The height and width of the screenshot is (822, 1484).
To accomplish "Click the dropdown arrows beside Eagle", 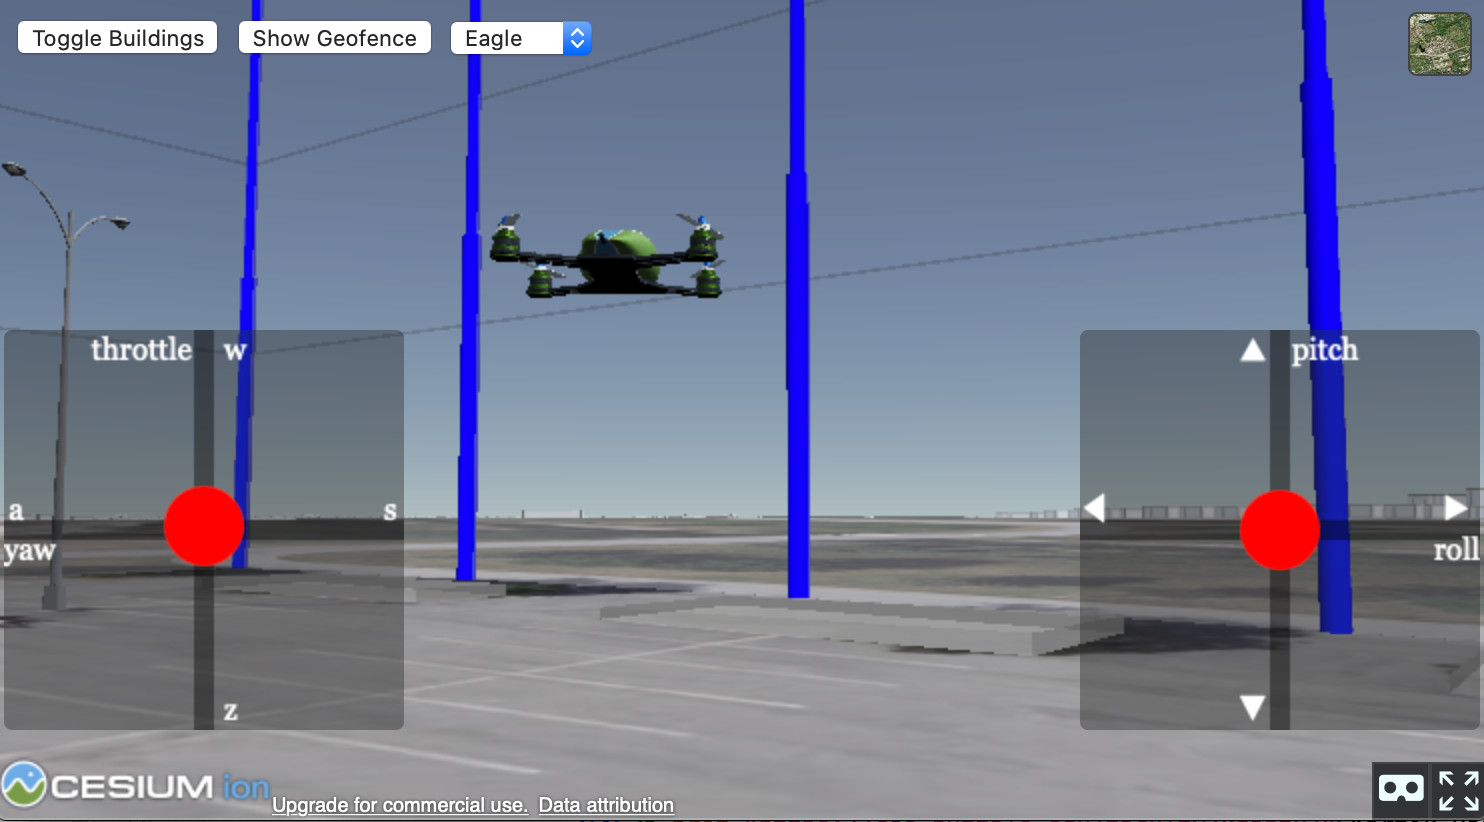I will coord(577,38).
